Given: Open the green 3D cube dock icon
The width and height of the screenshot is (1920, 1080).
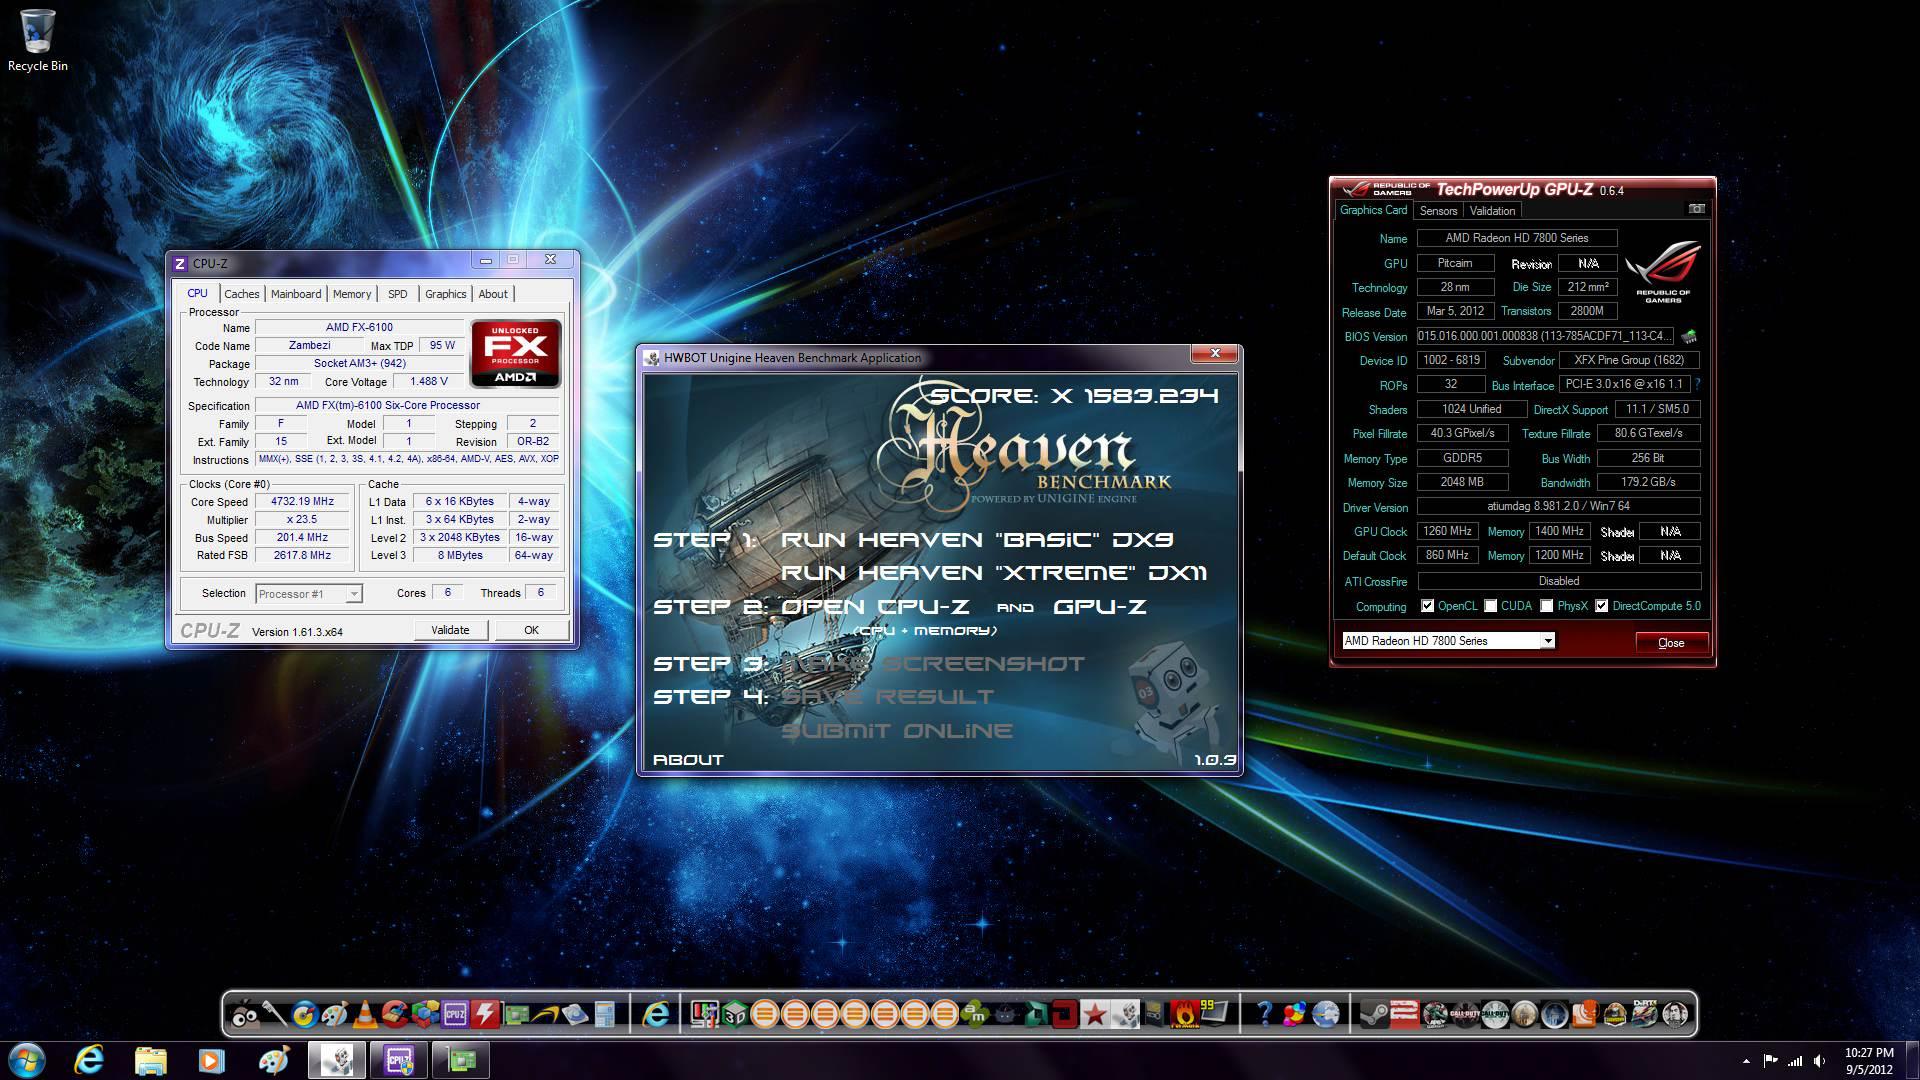Looking at the screenshot, I should tap(736, 1015).
